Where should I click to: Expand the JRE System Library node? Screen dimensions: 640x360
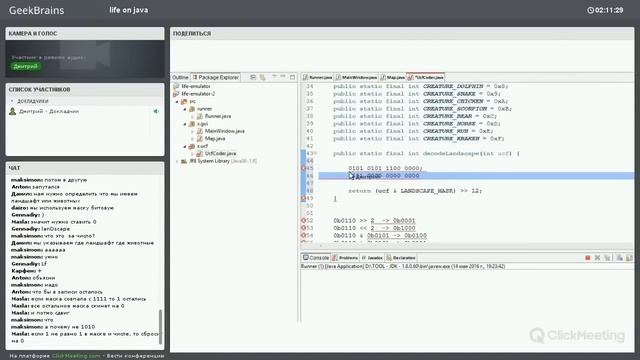point(177,161)
